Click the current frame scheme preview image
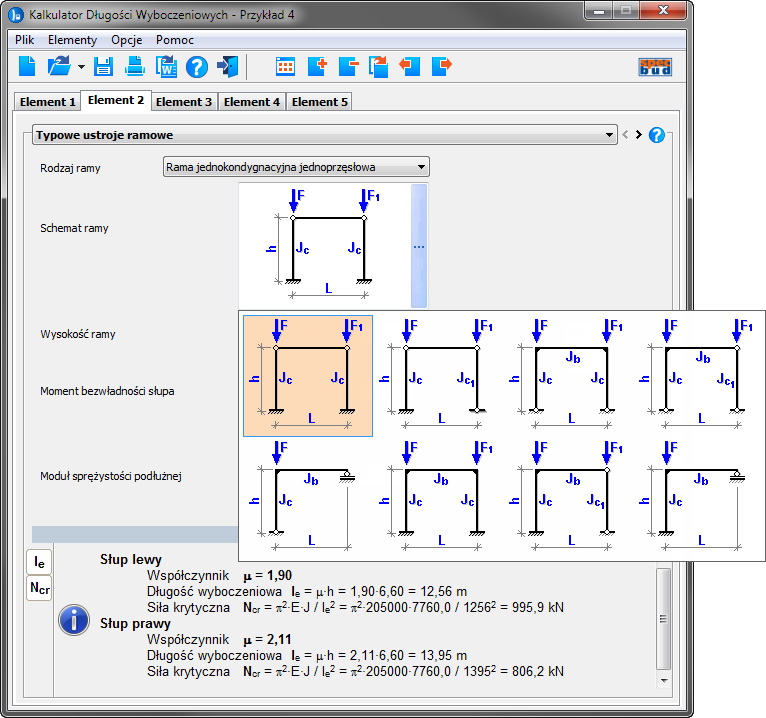 point(324,246)
